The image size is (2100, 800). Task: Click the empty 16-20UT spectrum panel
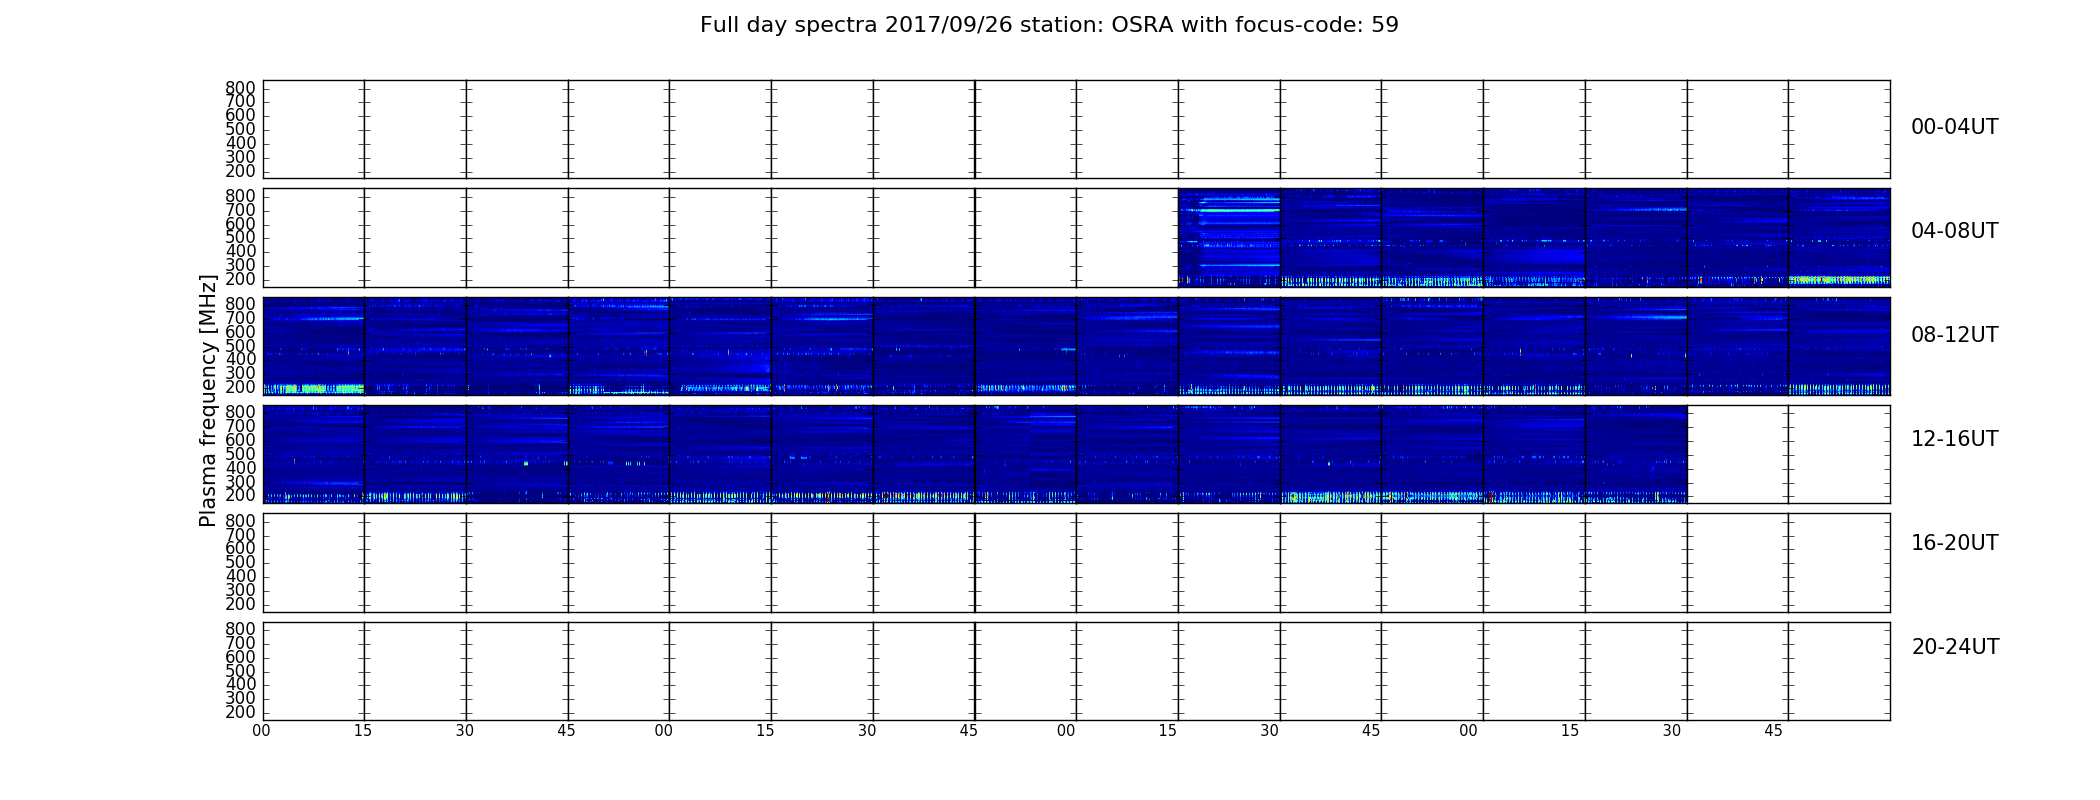pos(1076,563)
